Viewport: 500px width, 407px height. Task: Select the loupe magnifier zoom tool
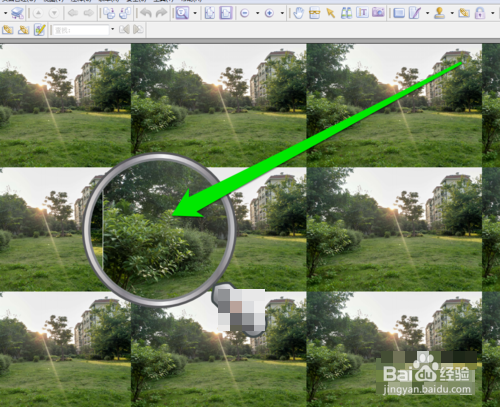coord(182,13)
